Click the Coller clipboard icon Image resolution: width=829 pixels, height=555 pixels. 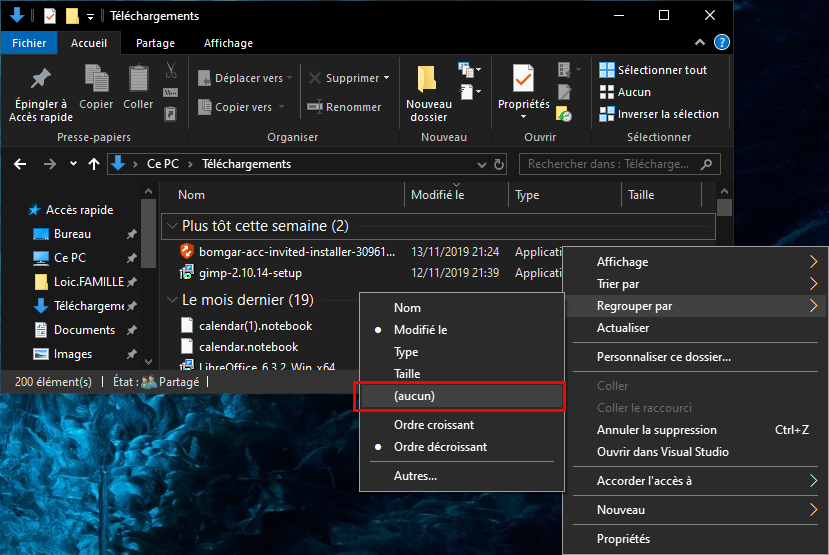138,79
